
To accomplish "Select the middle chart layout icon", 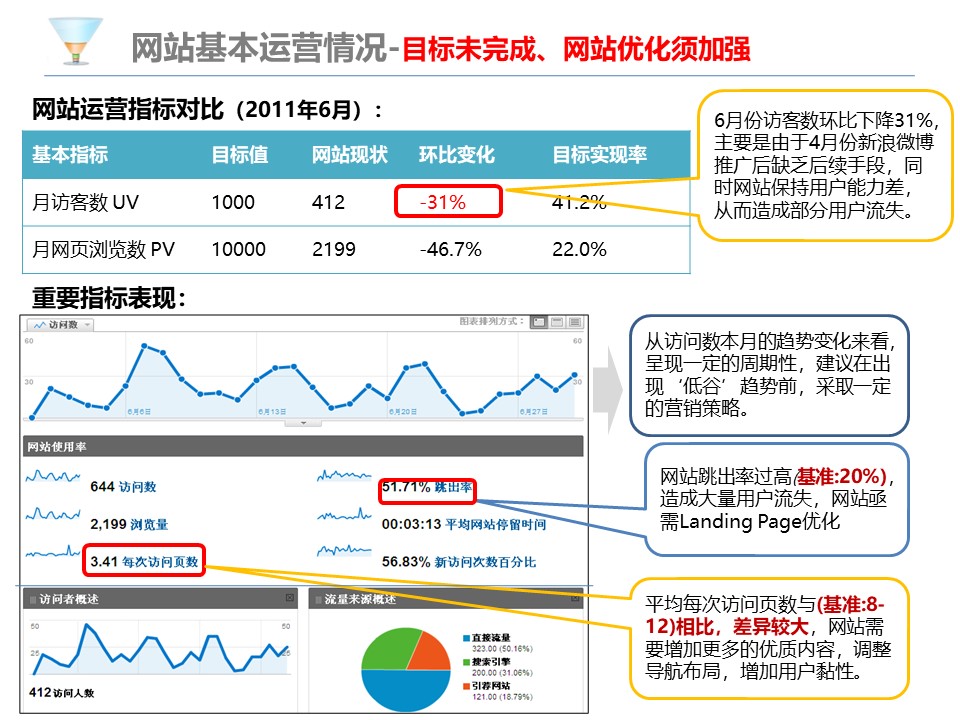I will (x=557, y=322).
